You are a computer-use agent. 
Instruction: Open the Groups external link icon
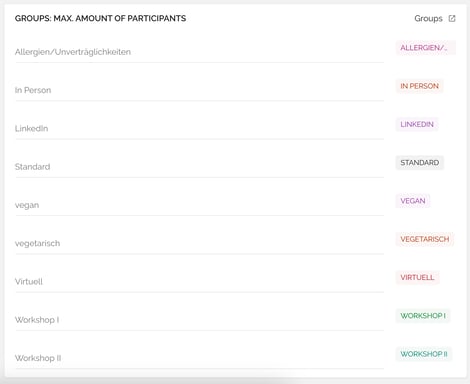click(x=452, y=18)
